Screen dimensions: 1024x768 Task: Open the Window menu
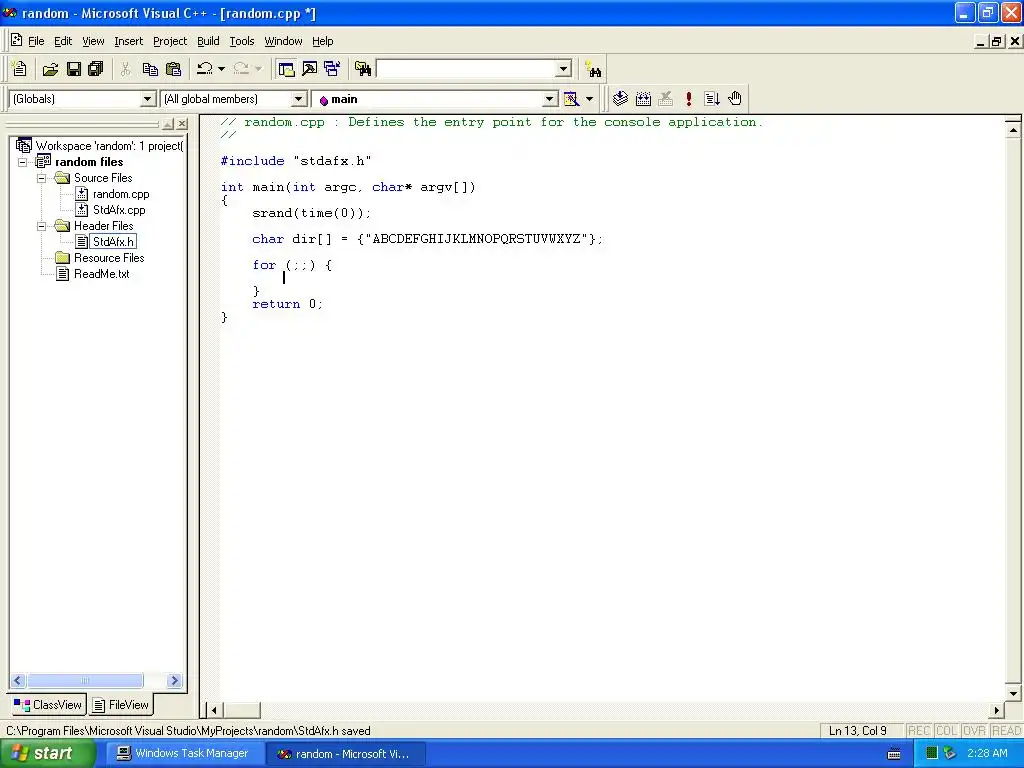click(x=283, y=41)
